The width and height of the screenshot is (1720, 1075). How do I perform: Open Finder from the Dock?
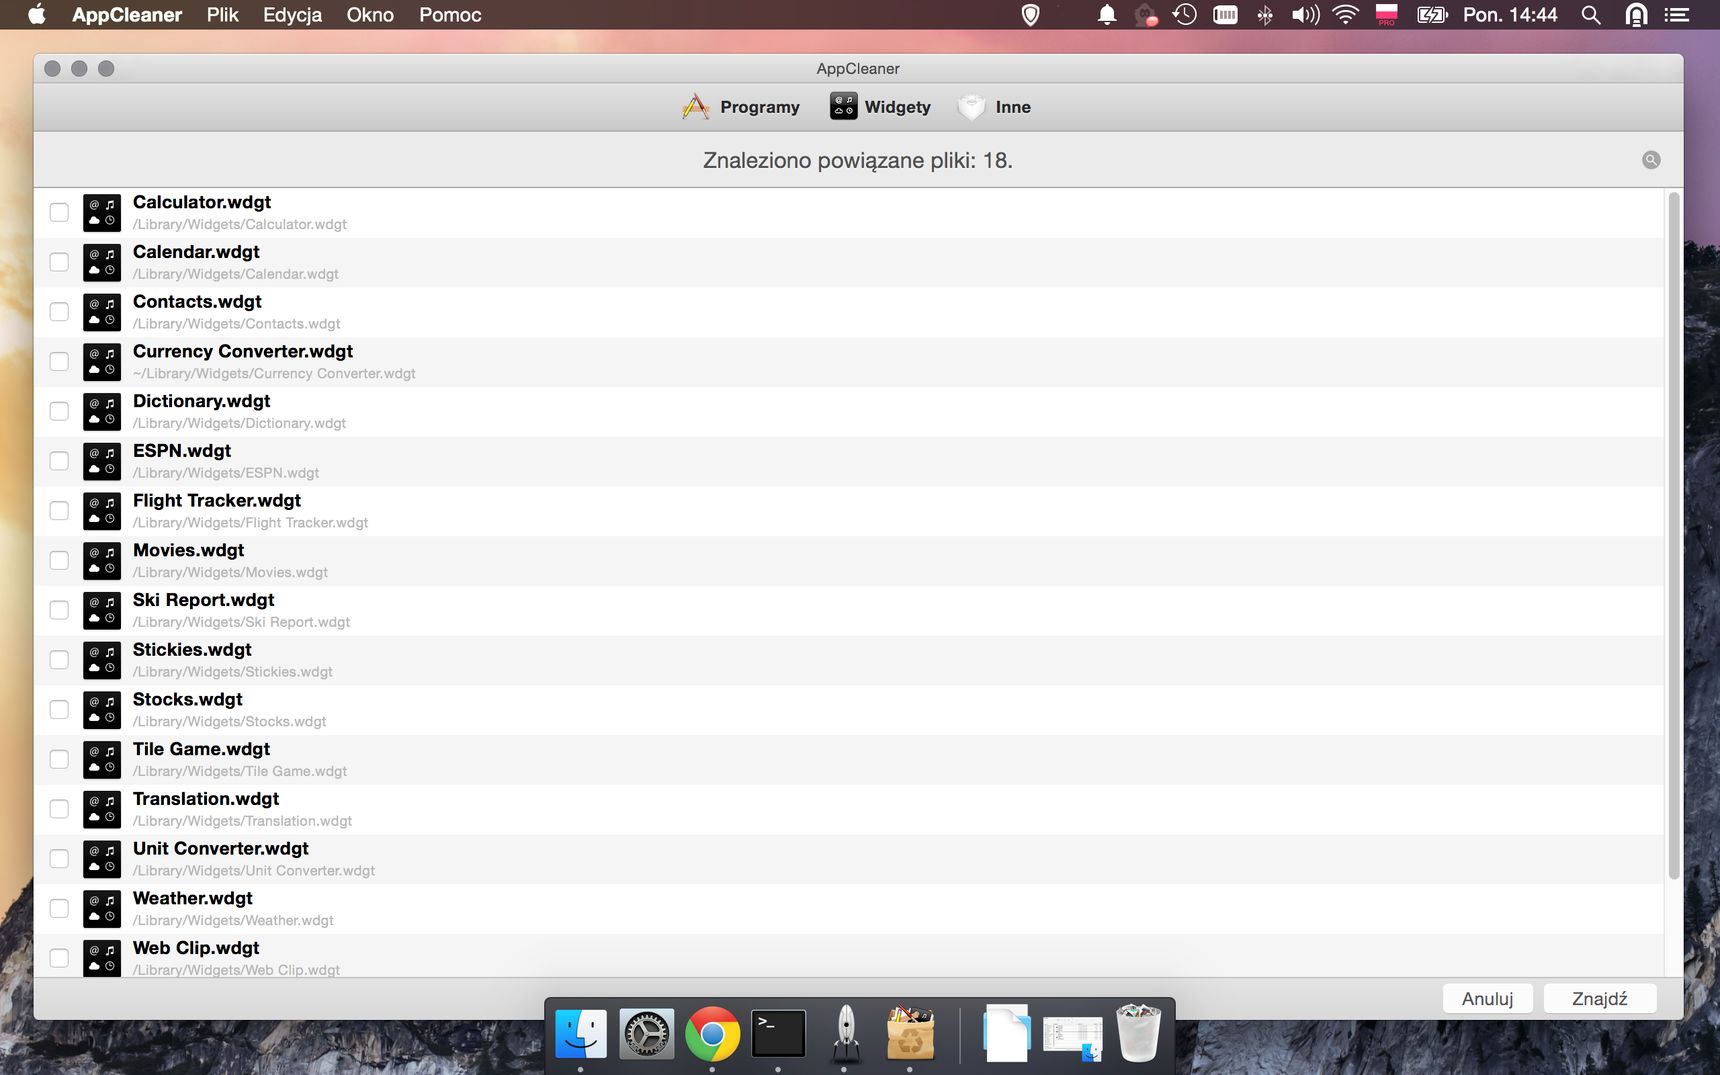[x=581, y=1033]
